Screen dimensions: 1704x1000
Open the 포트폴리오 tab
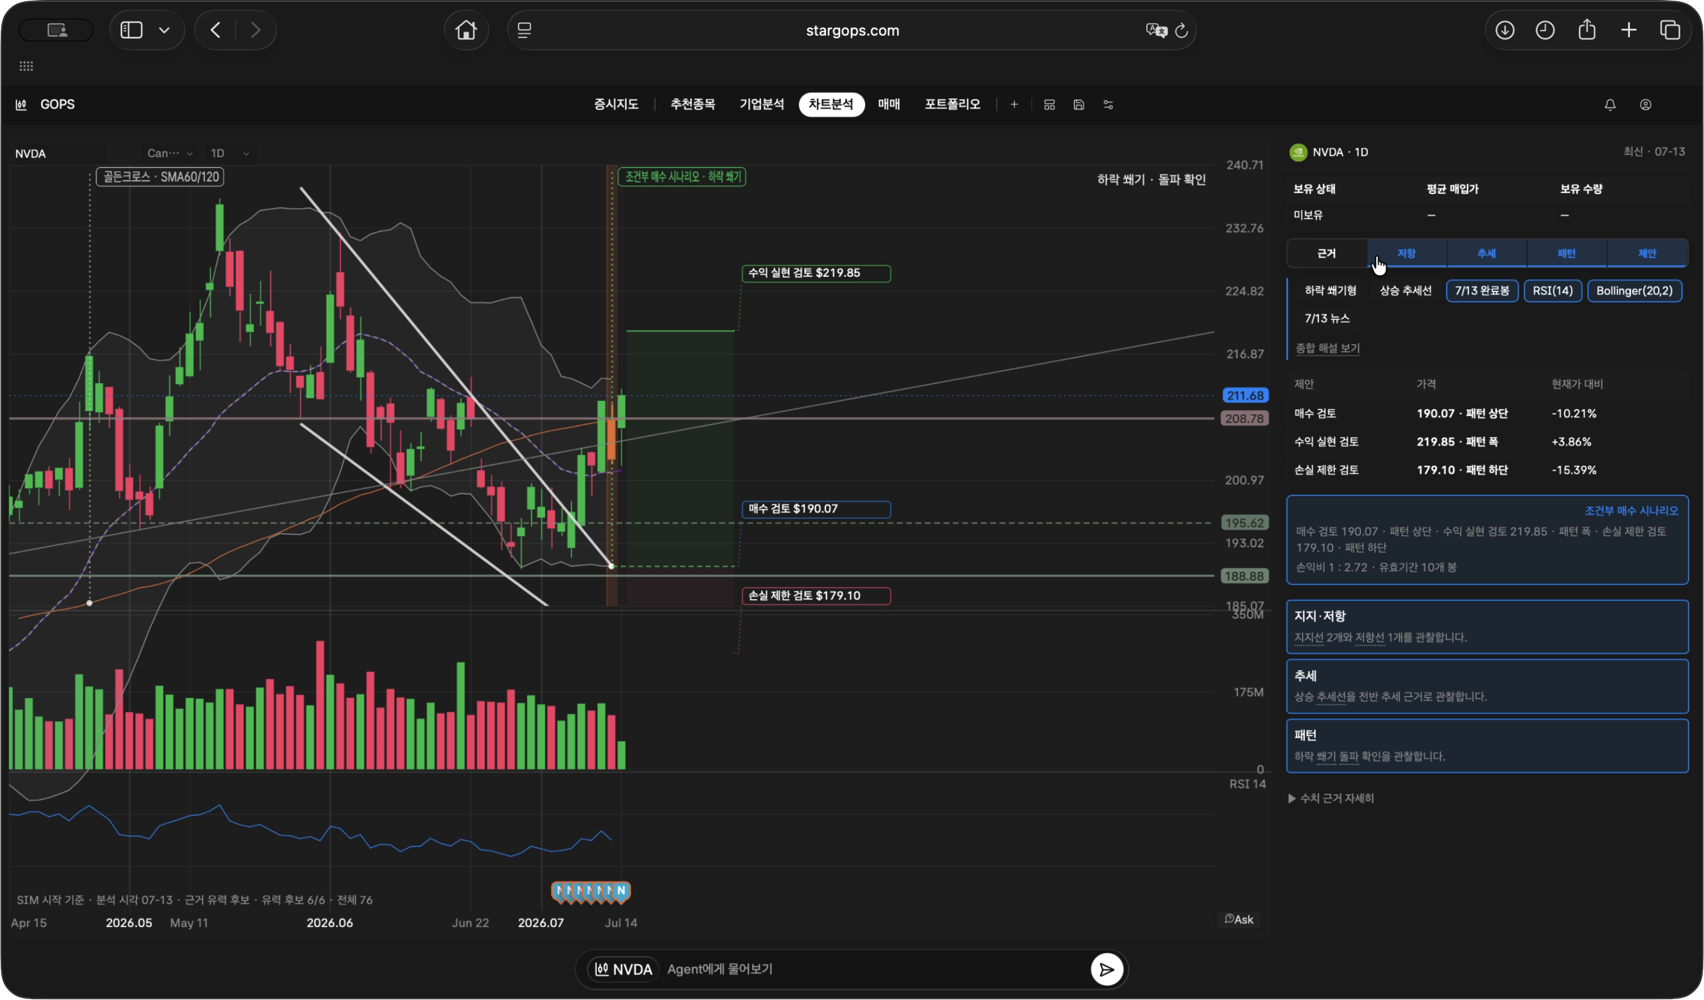click(952, 104)
